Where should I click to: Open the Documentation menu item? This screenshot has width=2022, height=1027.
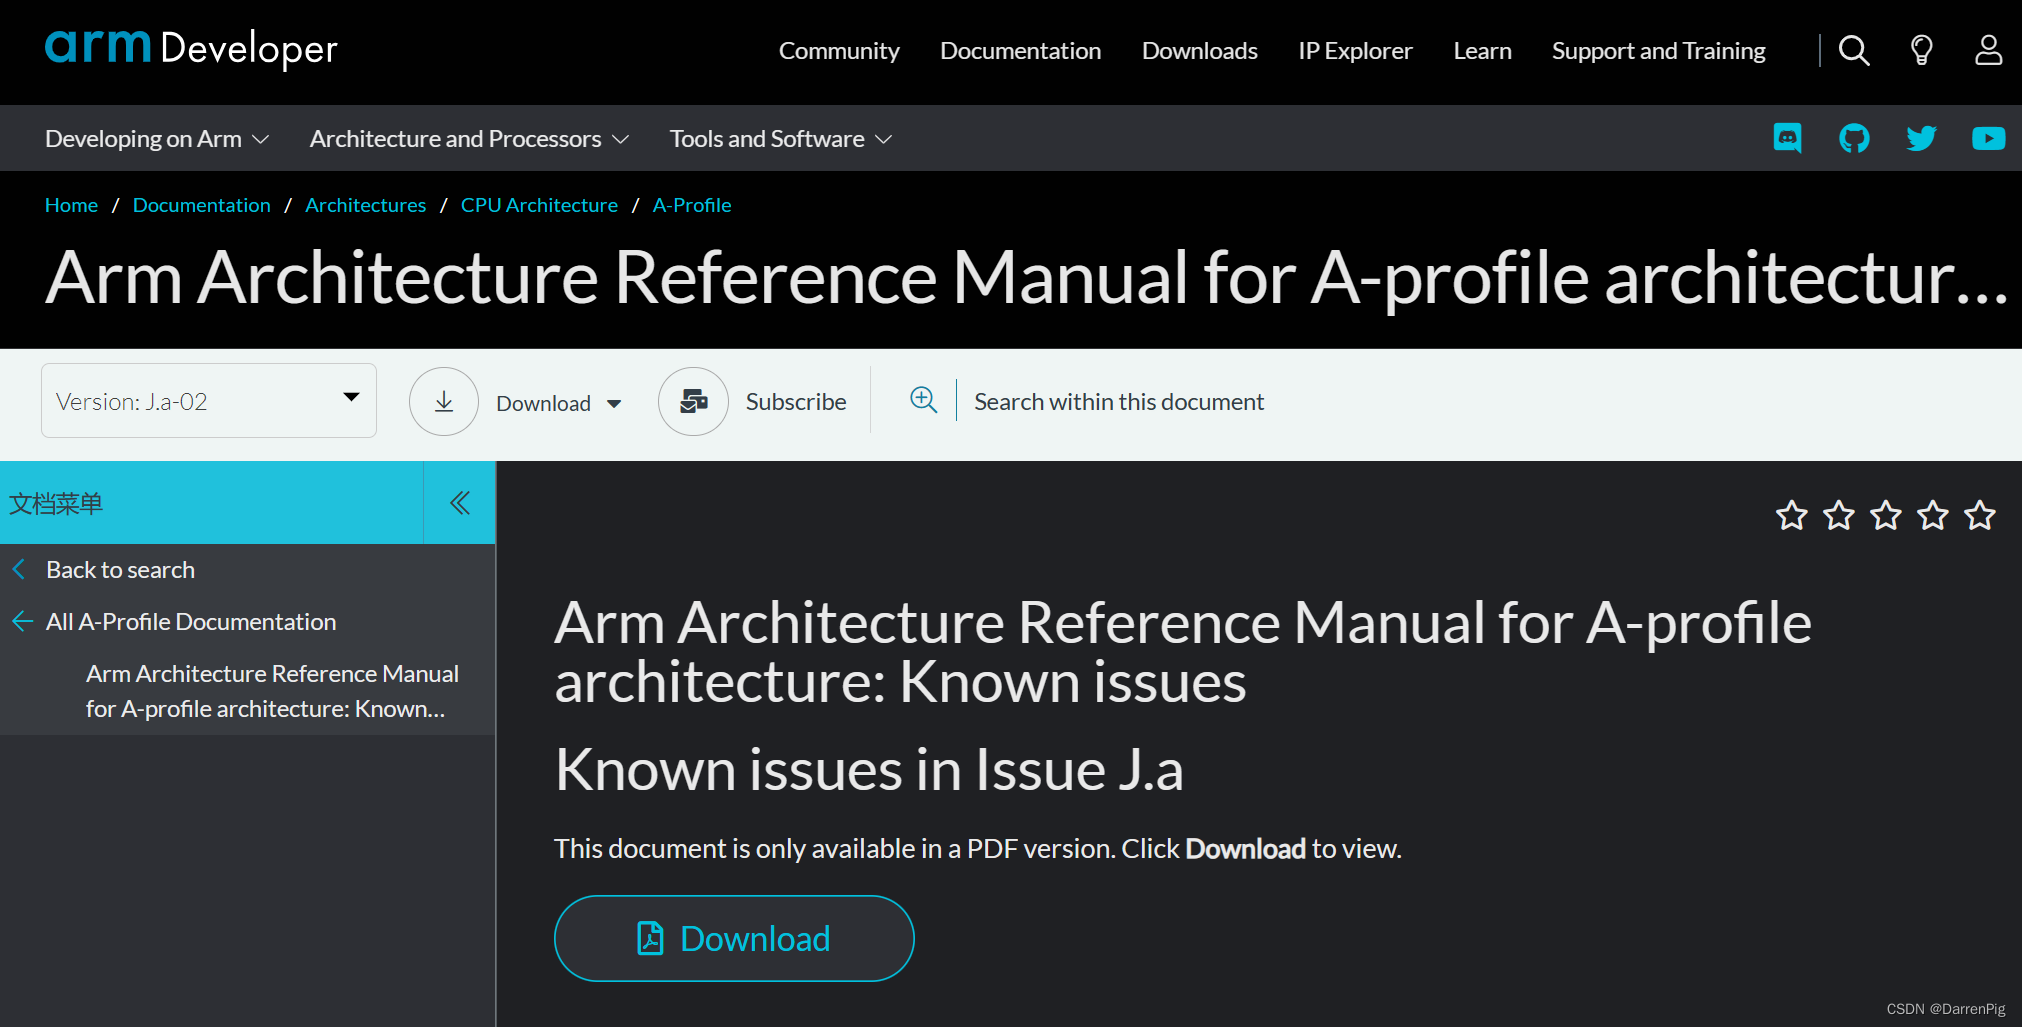click(x=1020, y=50)
